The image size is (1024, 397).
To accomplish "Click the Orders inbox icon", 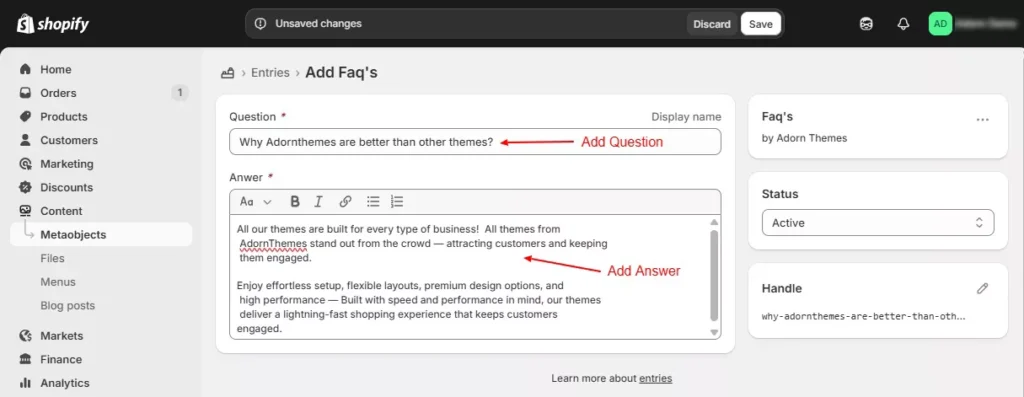I will 25,93.
